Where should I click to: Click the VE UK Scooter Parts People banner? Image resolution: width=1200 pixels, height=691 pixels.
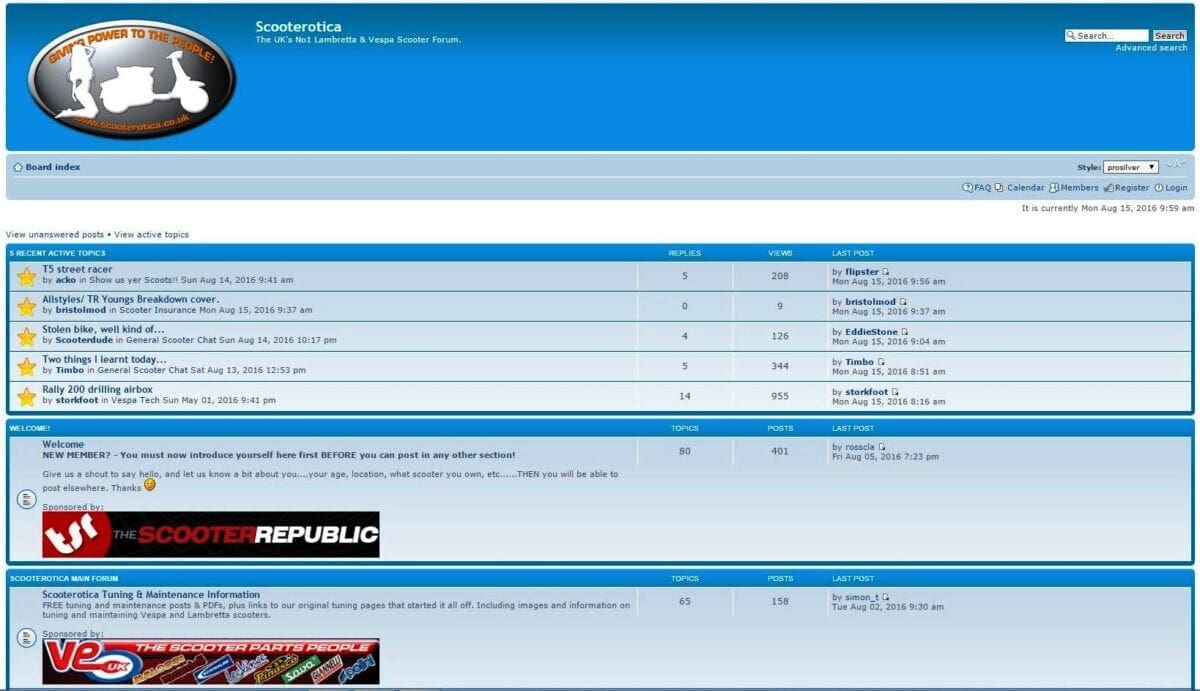click(x=211, y=662)
